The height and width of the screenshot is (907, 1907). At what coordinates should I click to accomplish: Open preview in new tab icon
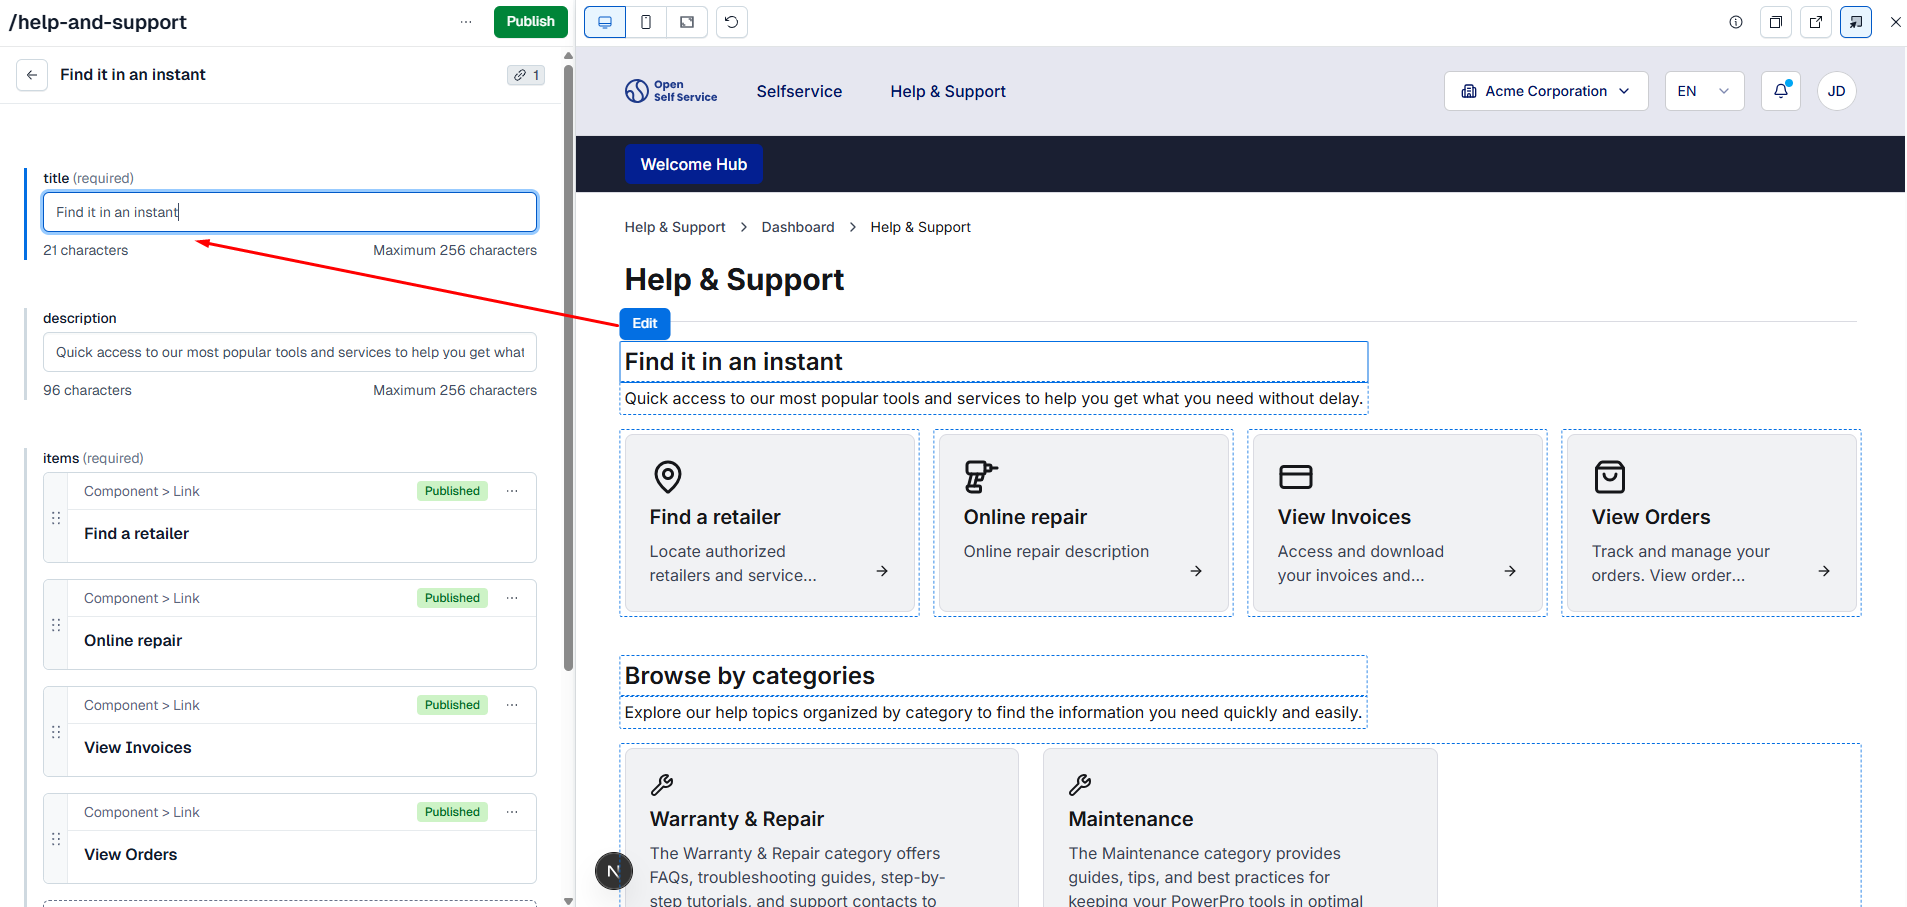click(1816, 22)
